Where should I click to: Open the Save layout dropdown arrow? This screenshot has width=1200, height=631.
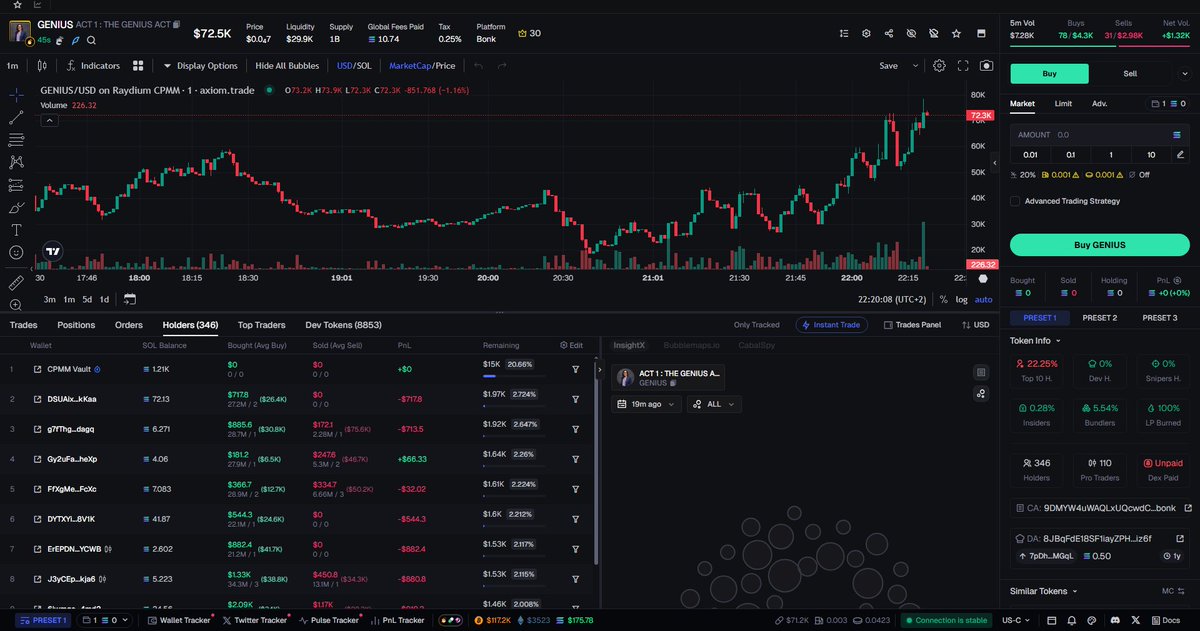coord(915,66)
